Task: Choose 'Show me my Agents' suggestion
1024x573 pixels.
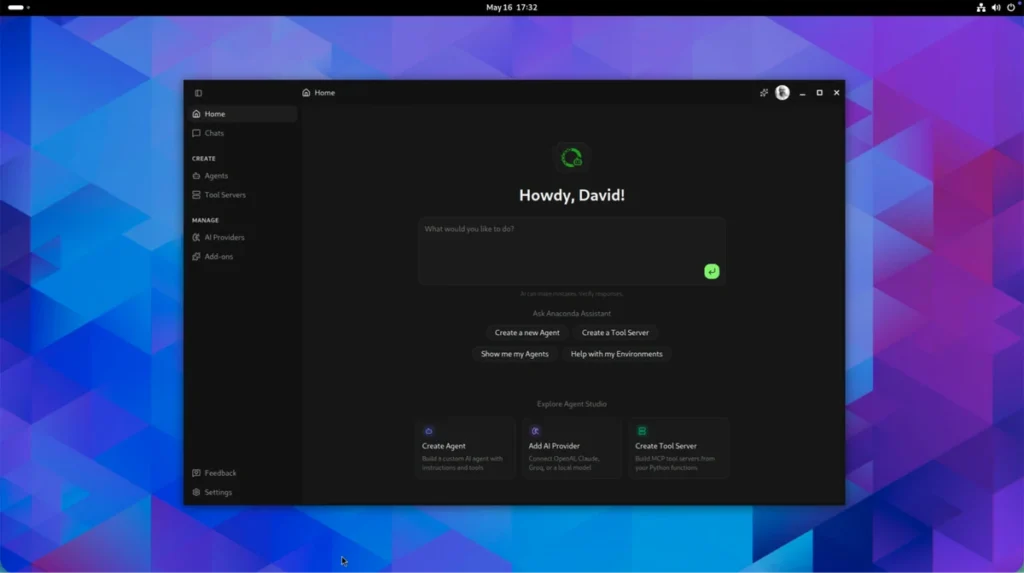Action: click(515, 354)
